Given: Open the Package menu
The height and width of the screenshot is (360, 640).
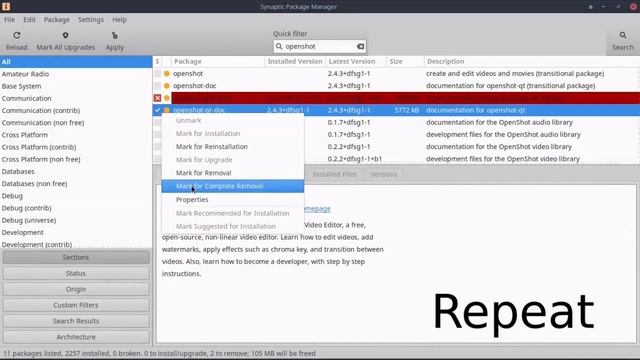Looking at the screenshot, I should pyautogui.click(x=57, y=20).
